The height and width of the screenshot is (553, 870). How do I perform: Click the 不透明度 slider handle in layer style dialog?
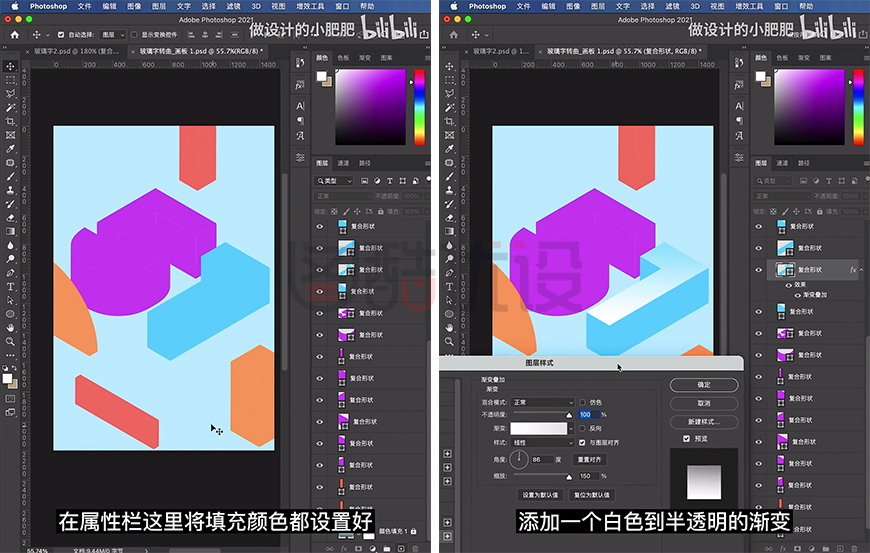coord(569,415)
